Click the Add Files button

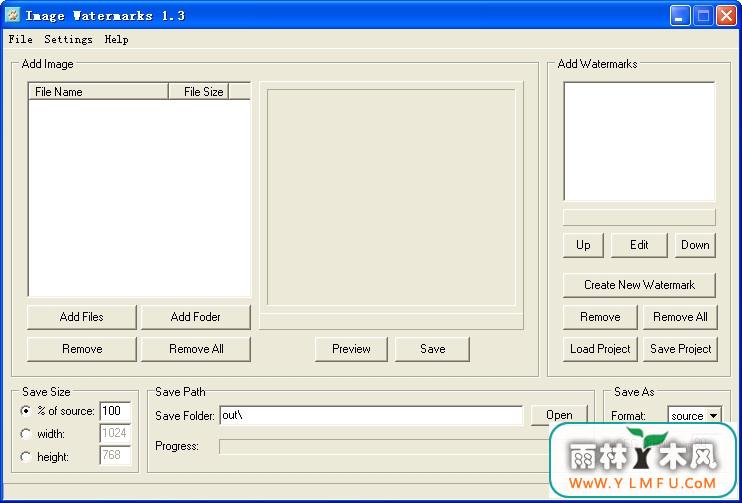point(81,317)
